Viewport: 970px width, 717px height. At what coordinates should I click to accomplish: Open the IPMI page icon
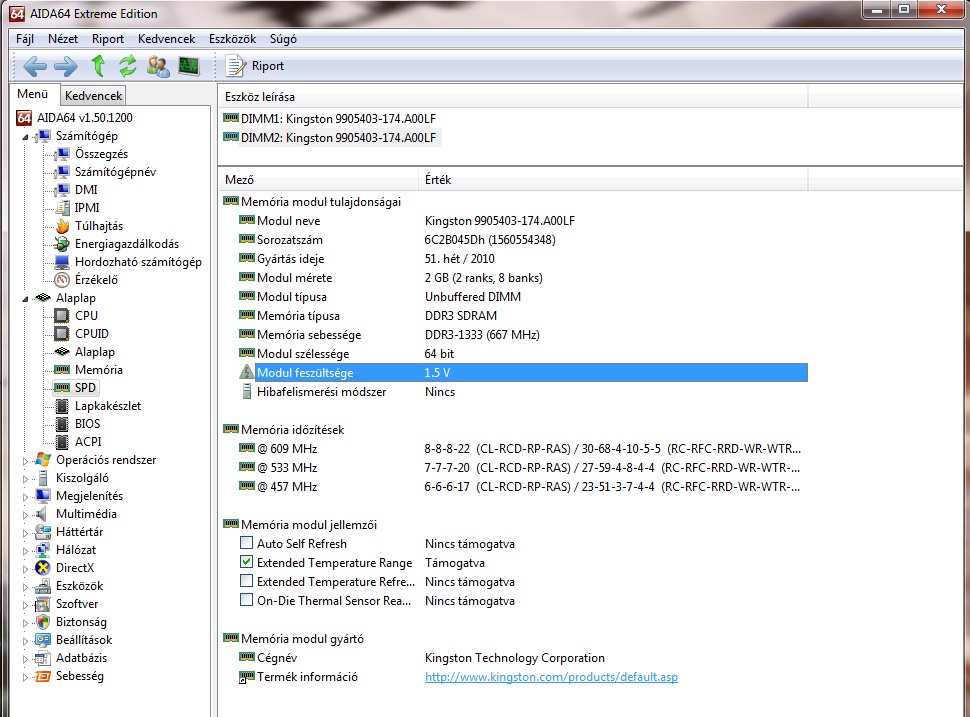point(62,207)
